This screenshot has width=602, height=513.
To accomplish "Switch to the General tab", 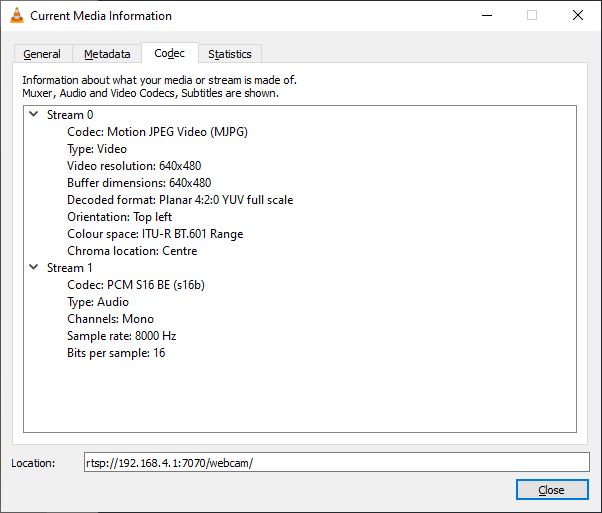I will pos(42,54).
